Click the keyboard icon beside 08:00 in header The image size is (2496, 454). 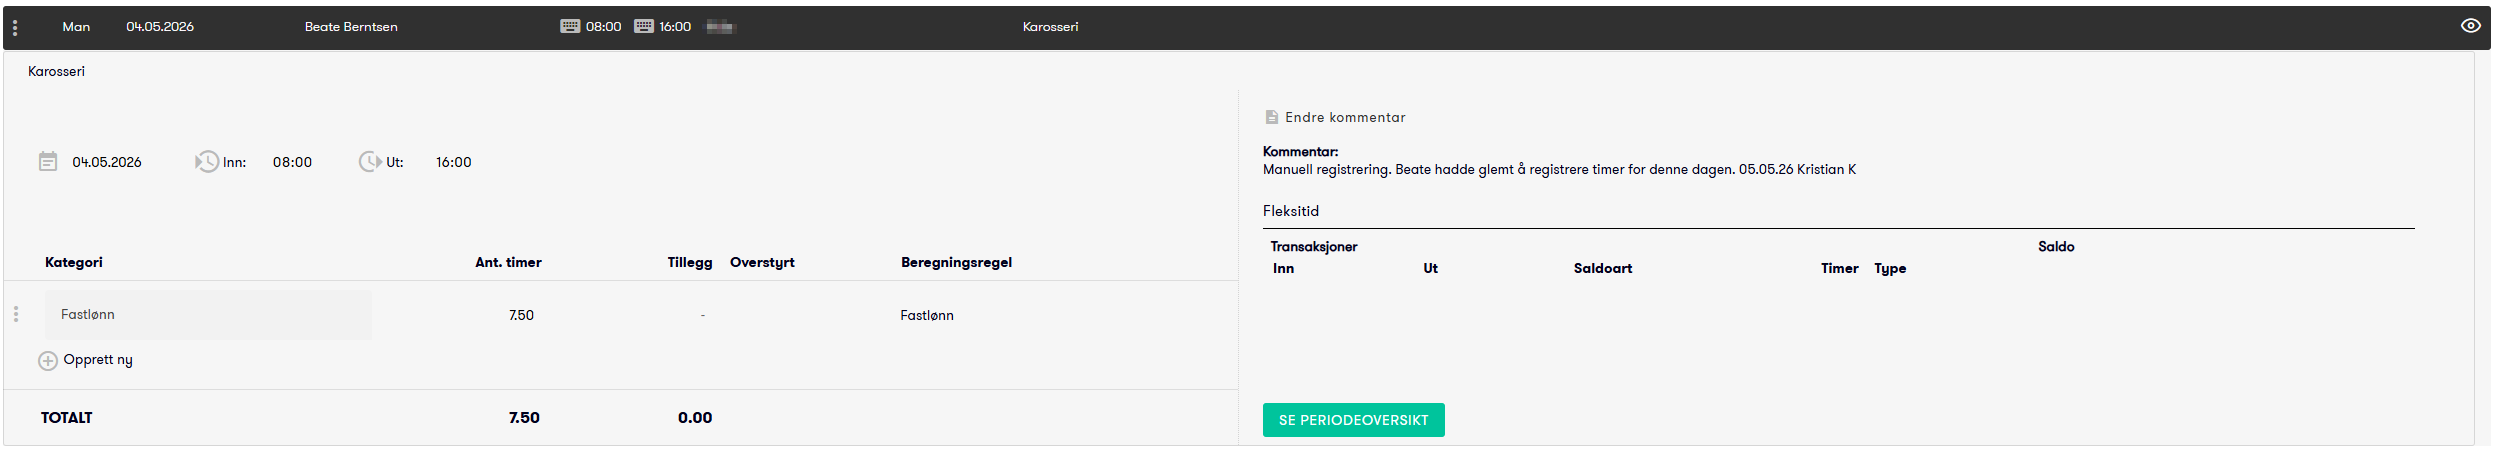(x=570, y=26)
